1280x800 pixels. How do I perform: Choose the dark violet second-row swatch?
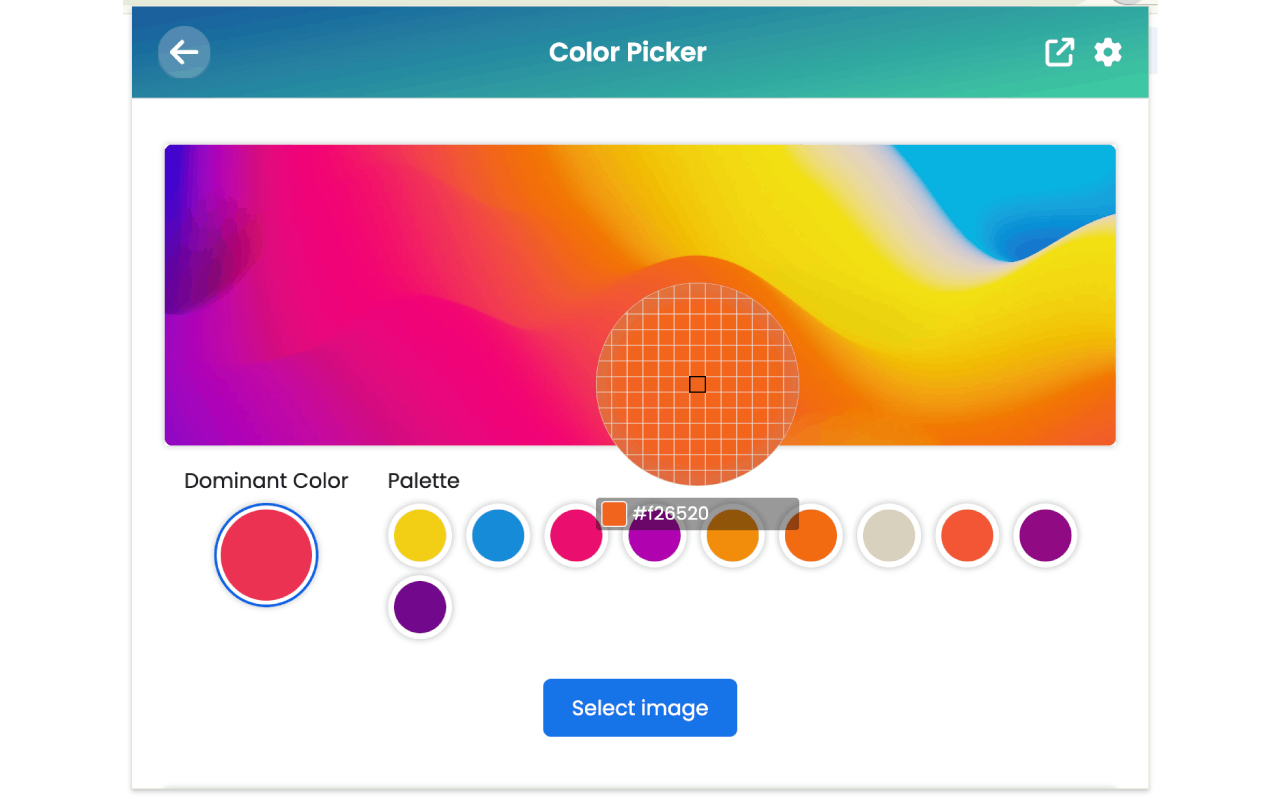point(420,607)
